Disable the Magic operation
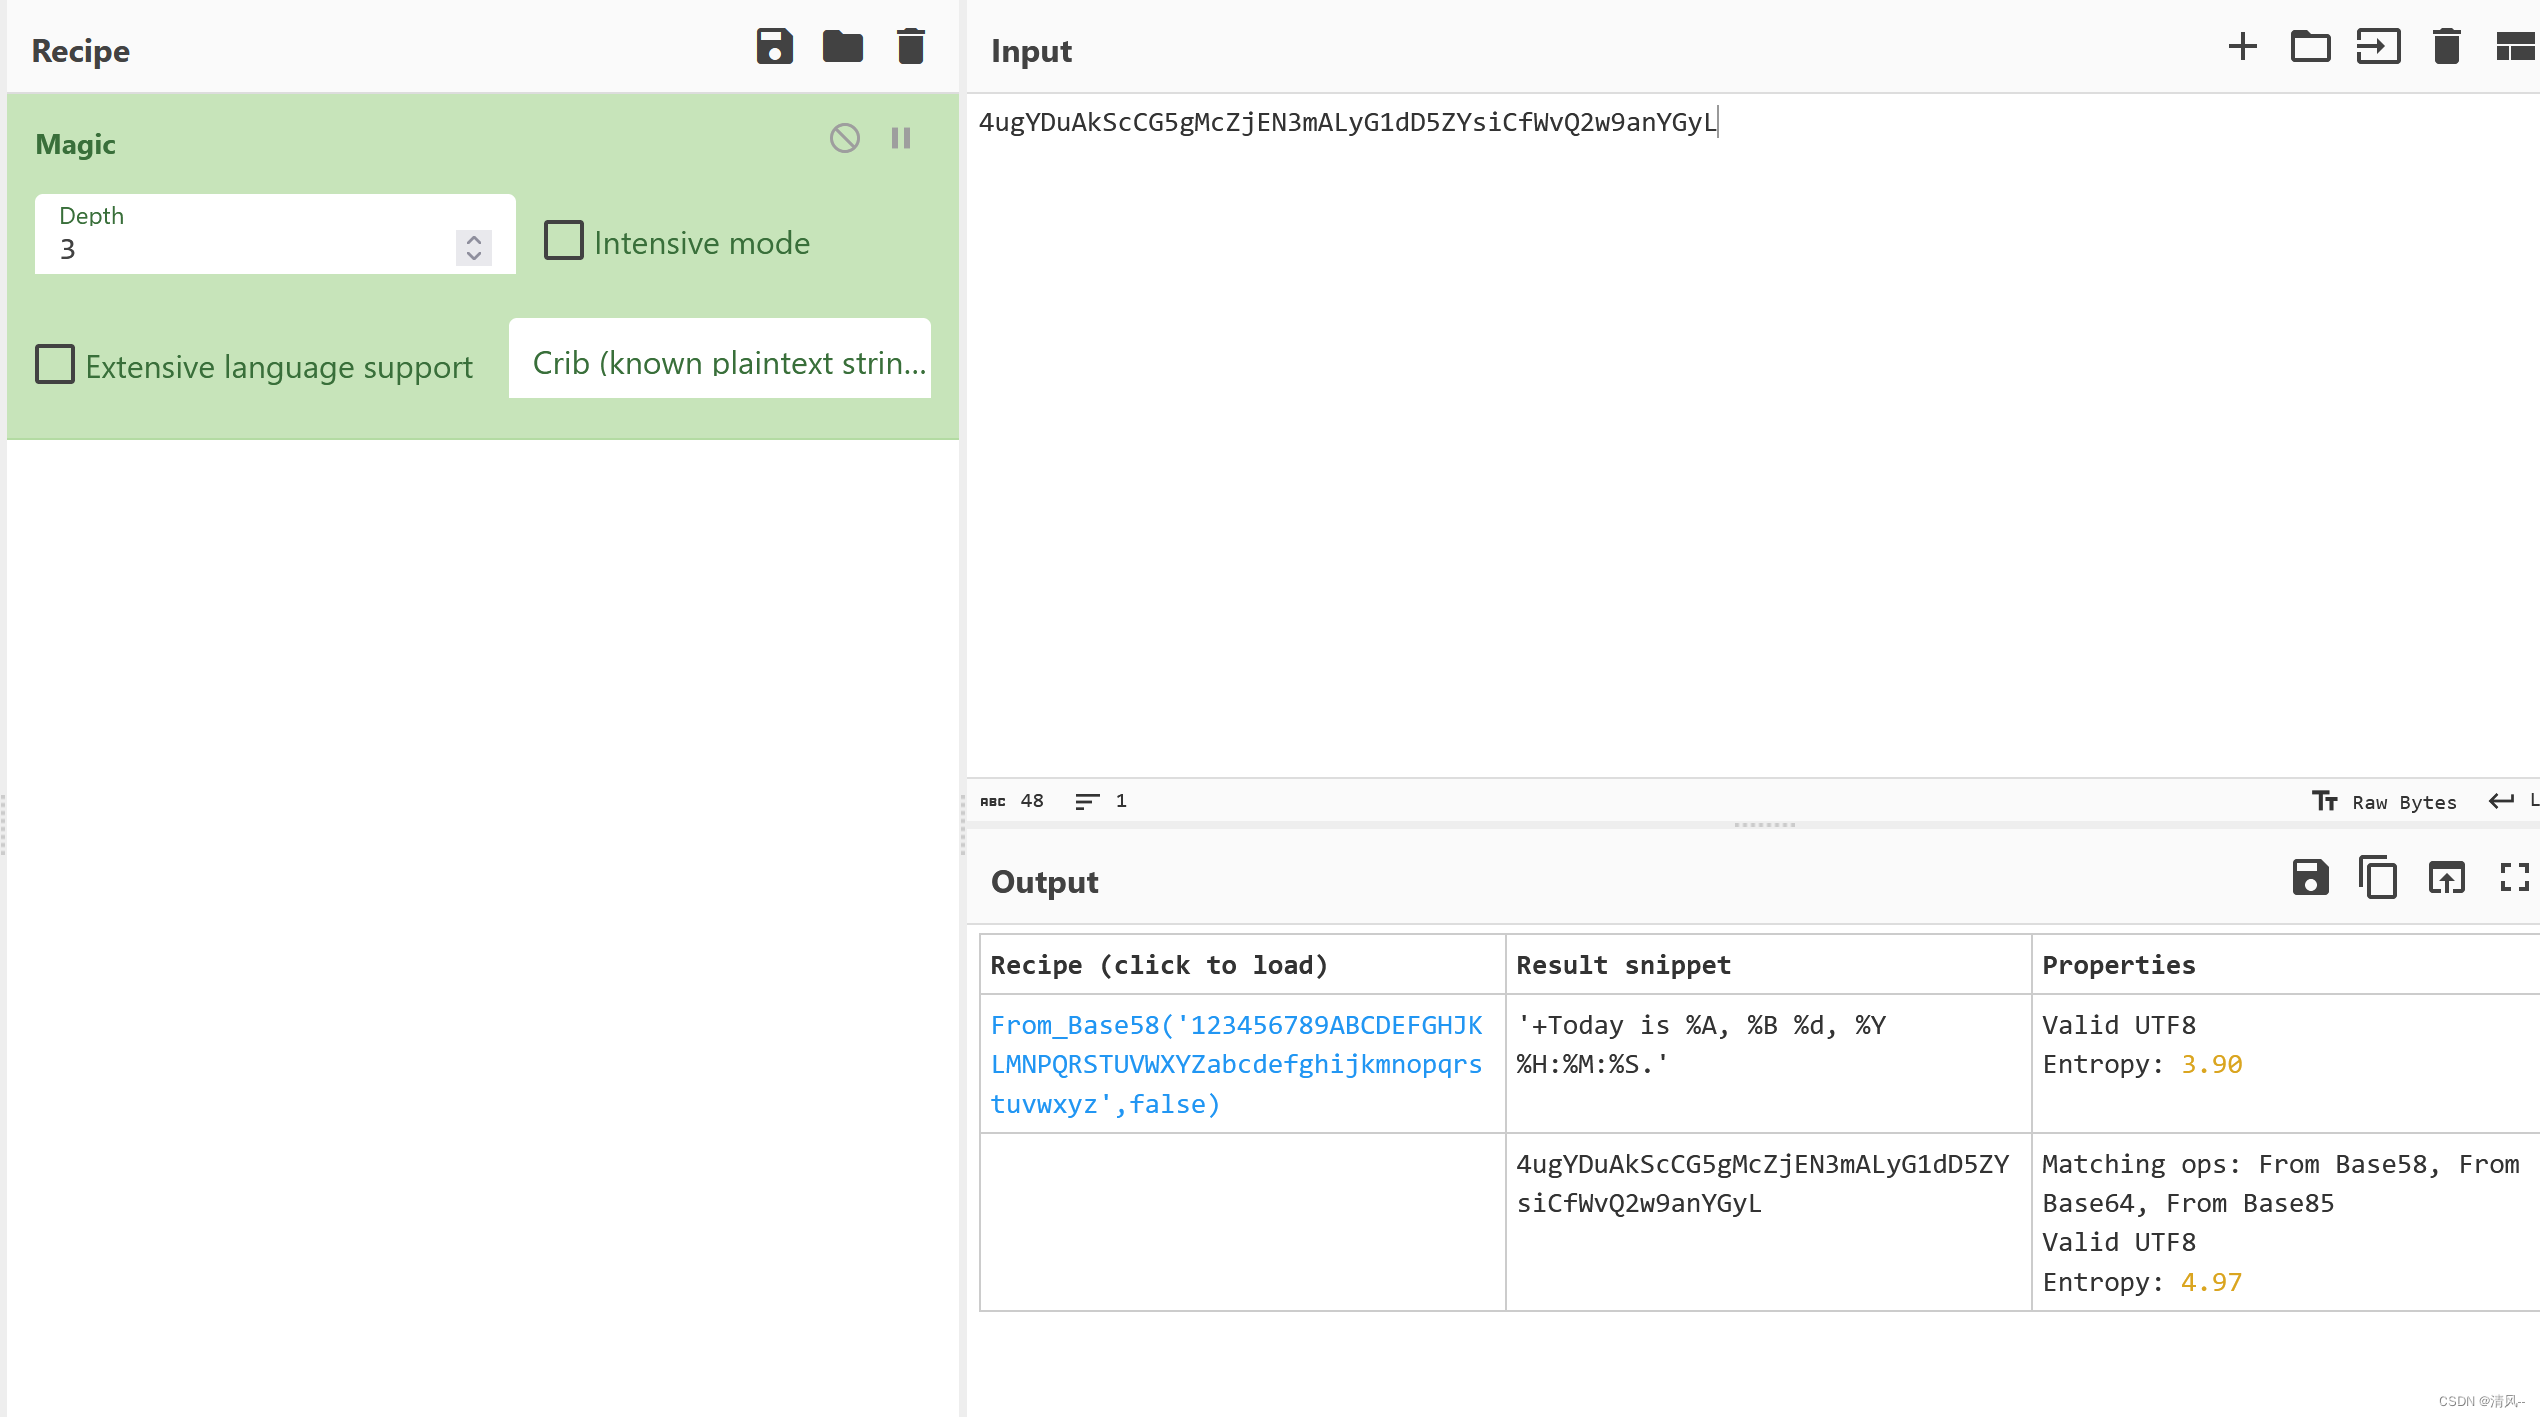This screenshot has height=1417, width=2540. coord(845,138)
